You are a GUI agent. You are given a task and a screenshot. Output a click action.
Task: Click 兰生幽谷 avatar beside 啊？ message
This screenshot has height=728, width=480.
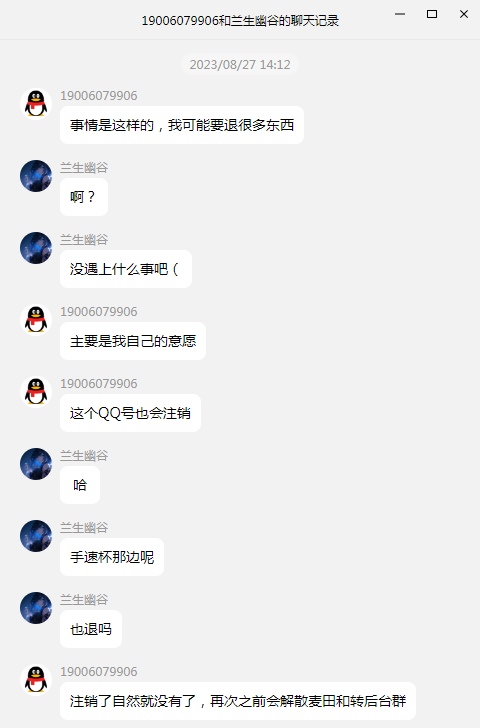[36, 176]
